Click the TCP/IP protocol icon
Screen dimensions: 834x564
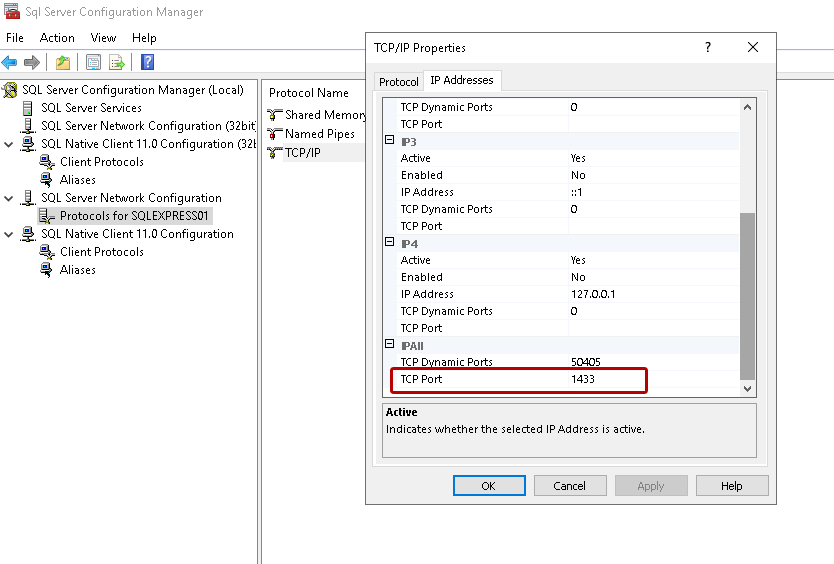[274, 153]
